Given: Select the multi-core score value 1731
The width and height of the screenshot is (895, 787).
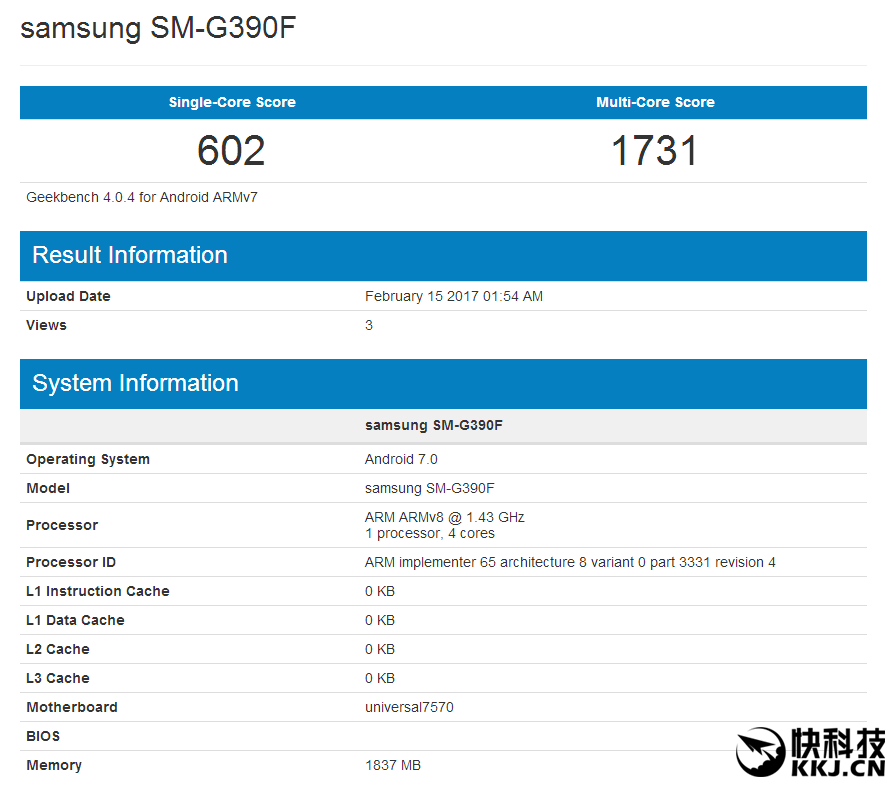Looking at the screenshot, I should 655,151.
